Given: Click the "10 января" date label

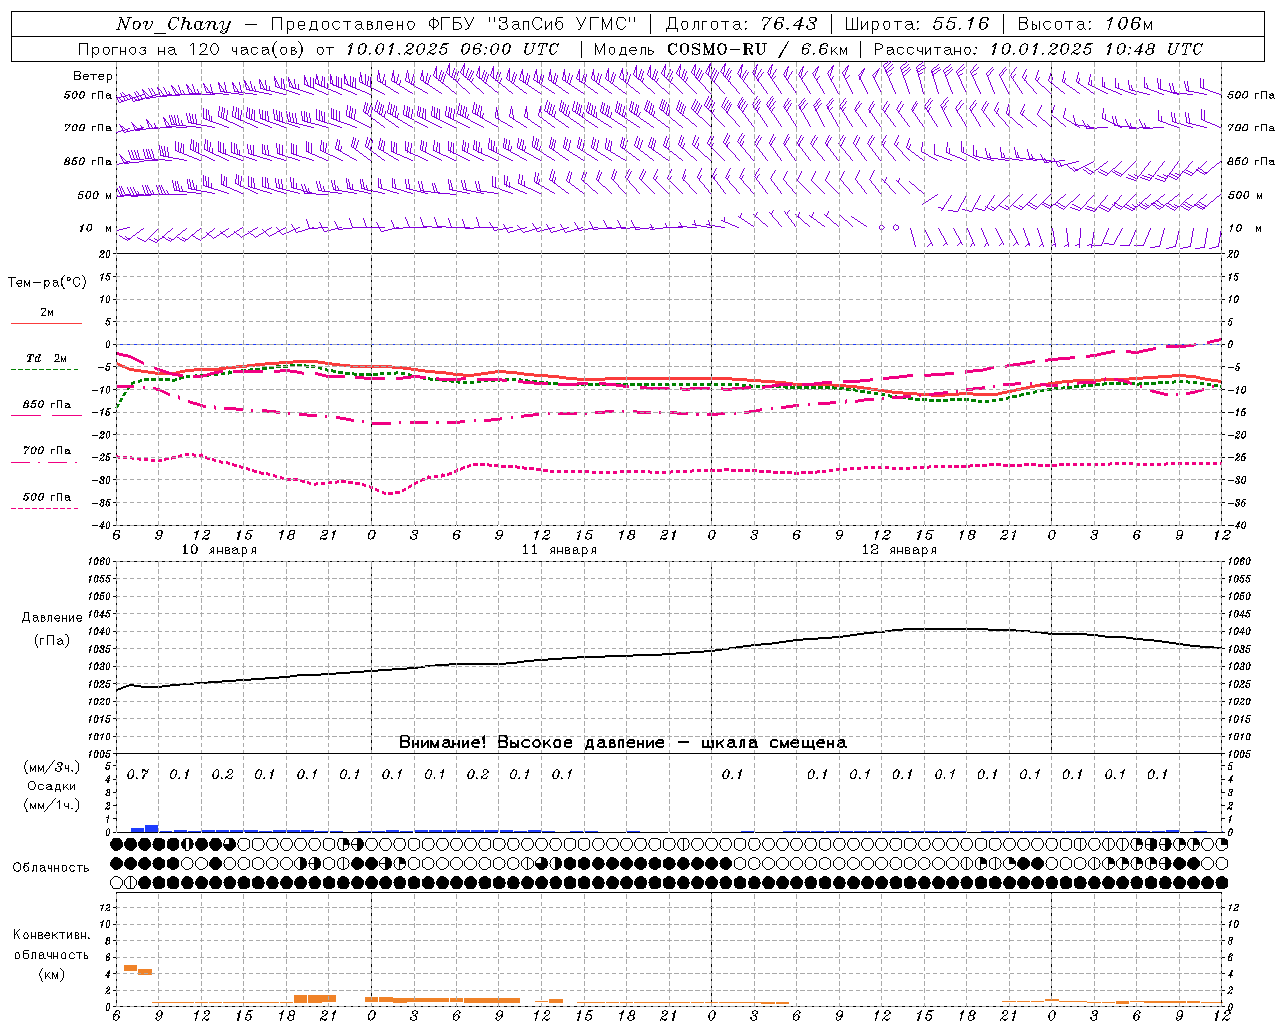Looking at the screenshot, I should click(x=219, y=550).
